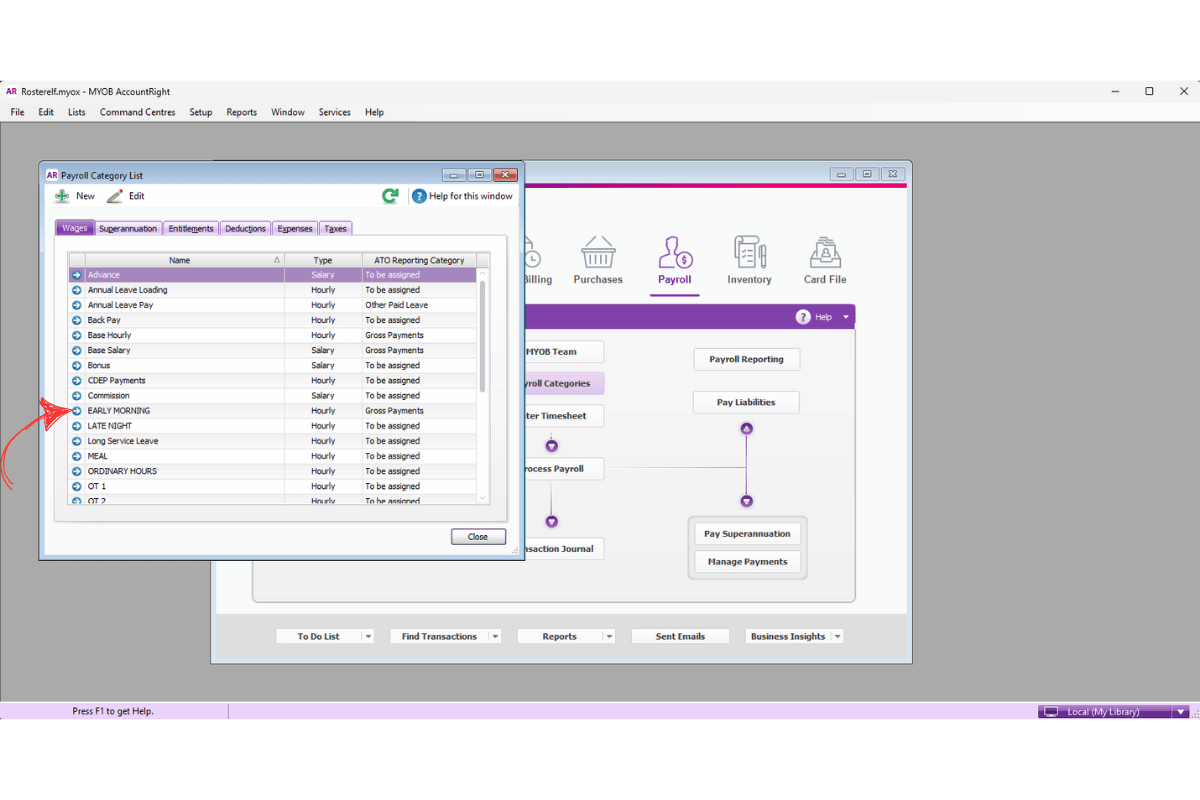Image resolution: width=1200 pixels, height=800 pixels.
Task: Click the Edit pencil icon
Action: pos(115,196)
